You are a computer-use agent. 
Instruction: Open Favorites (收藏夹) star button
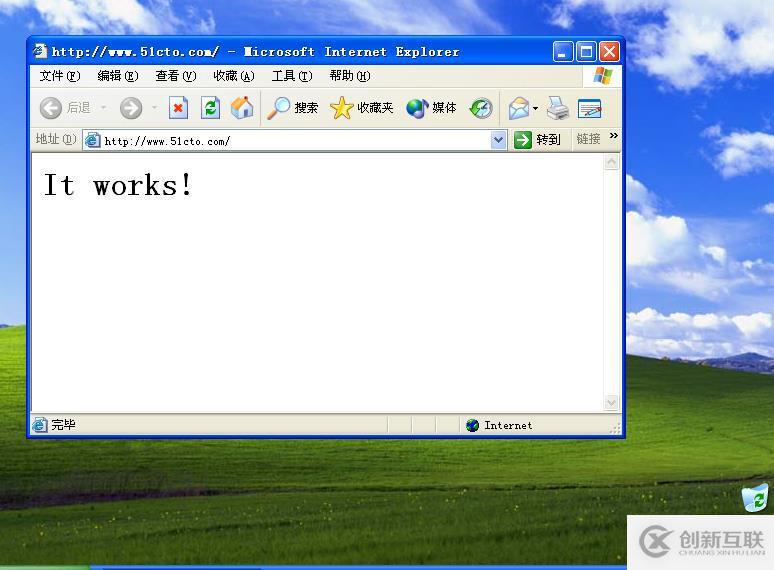361,108
